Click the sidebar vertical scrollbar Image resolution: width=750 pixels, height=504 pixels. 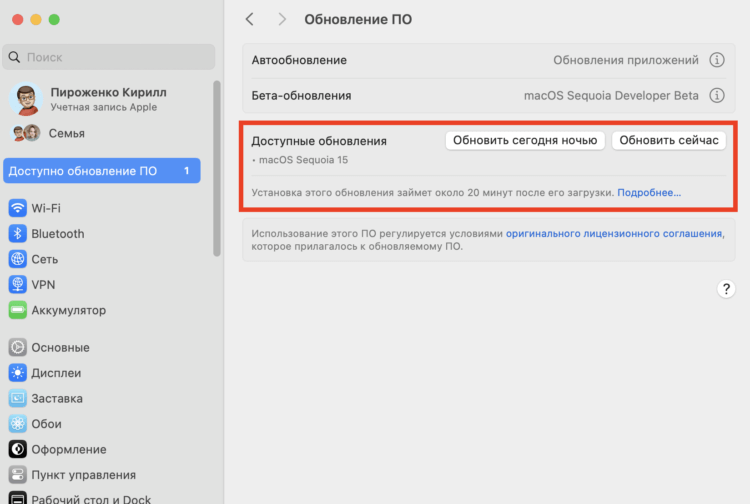[x=217, y=168]
